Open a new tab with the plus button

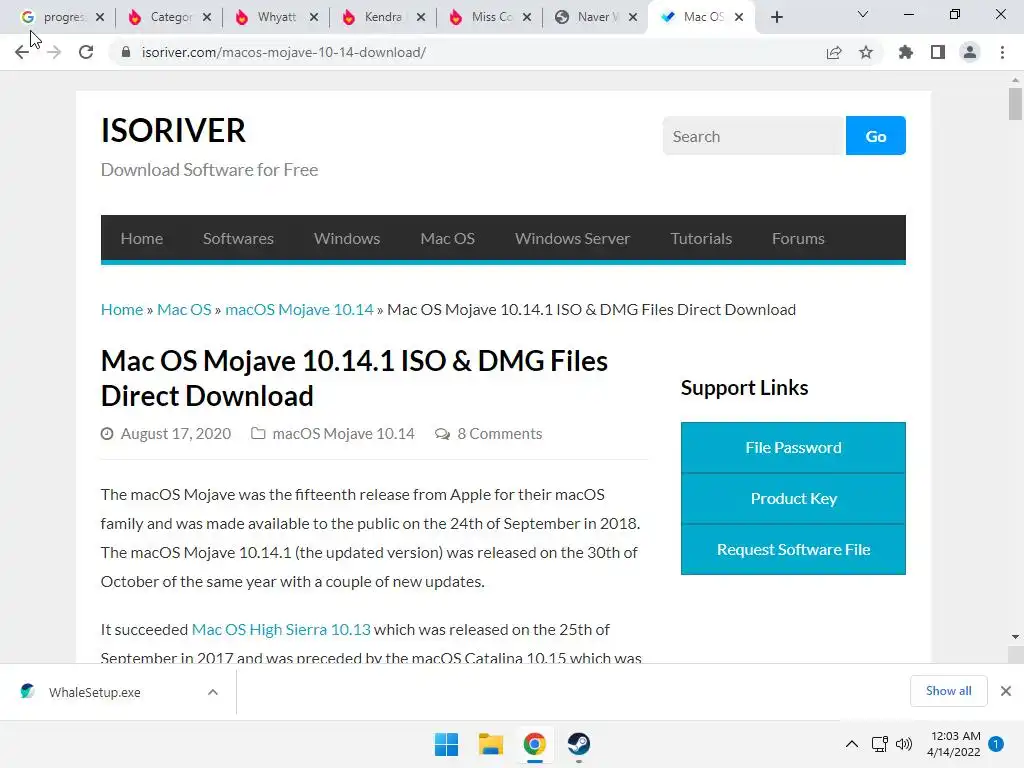coord(776,17)
